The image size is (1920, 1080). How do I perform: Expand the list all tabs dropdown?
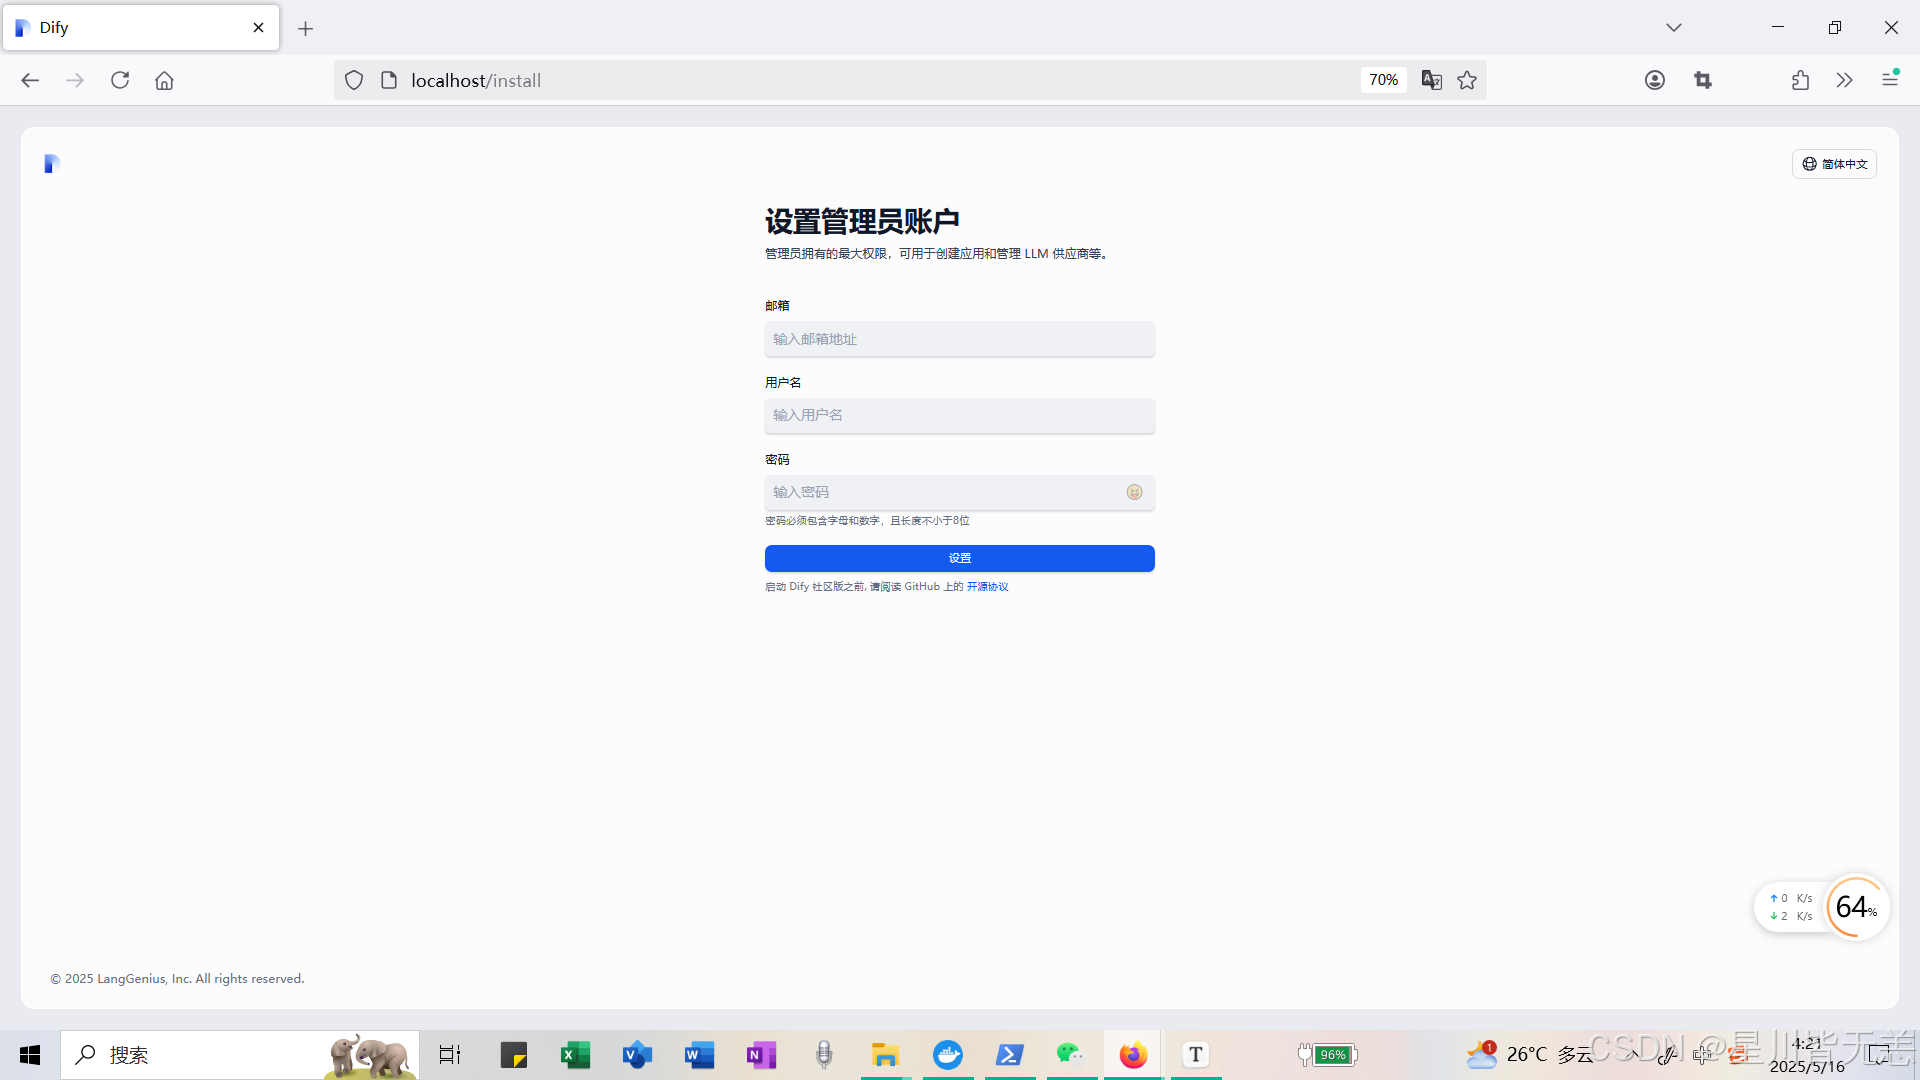1674,28
